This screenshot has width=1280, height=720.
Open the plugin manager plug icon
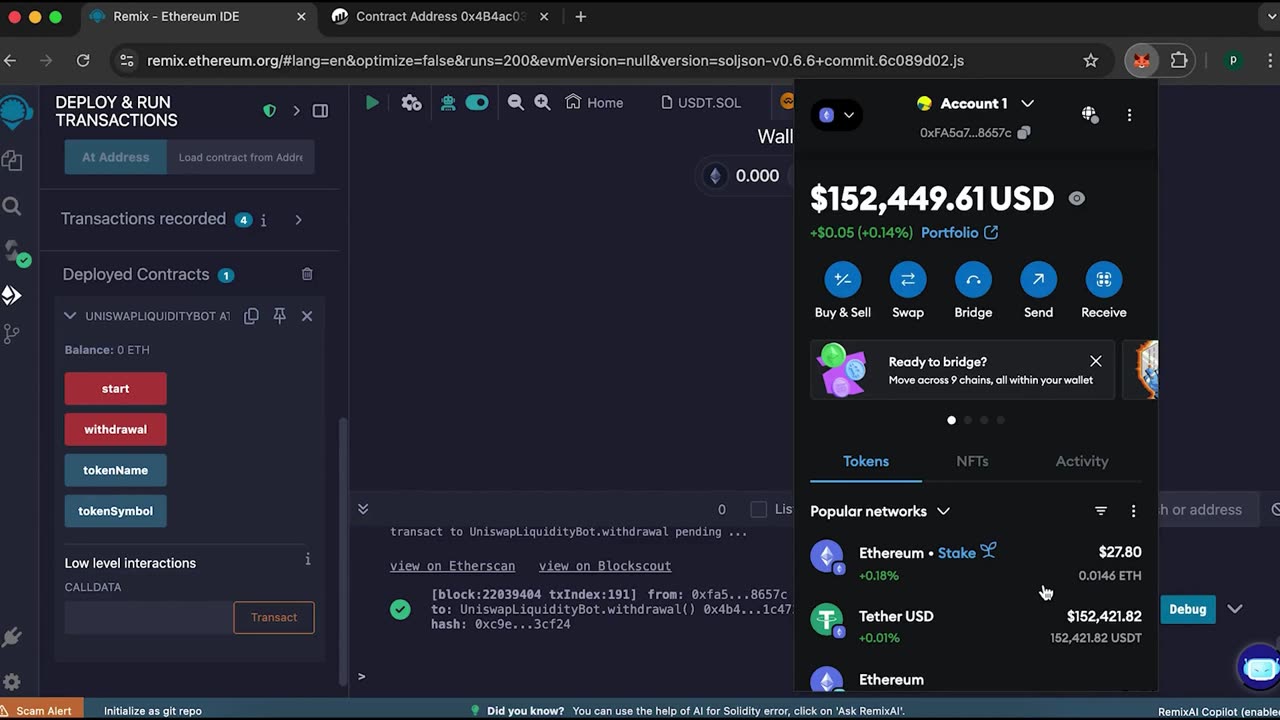click(x=12, y=637)
